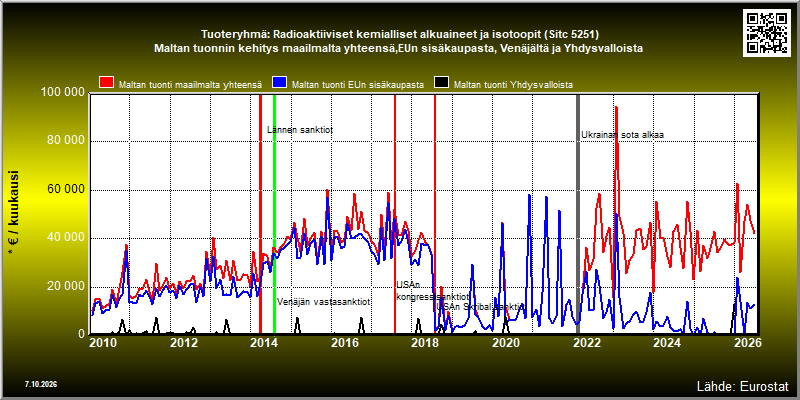Click the date stamp 7.10.2026
The width and height of the screenshot is (800, 400).
point(40,384)
